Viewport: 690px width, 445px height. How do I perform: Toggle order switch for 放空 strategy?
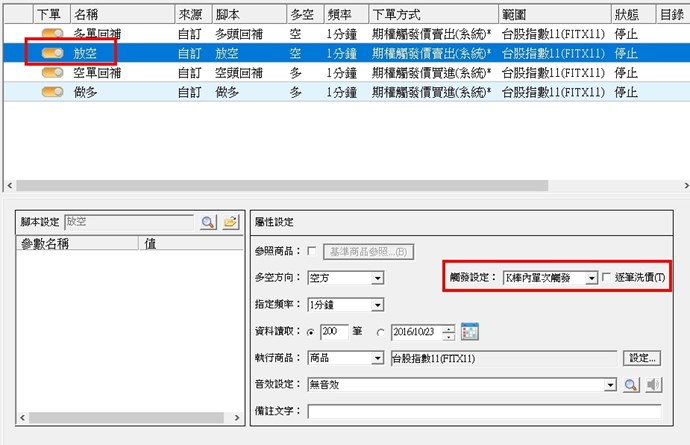click(53, 52)
